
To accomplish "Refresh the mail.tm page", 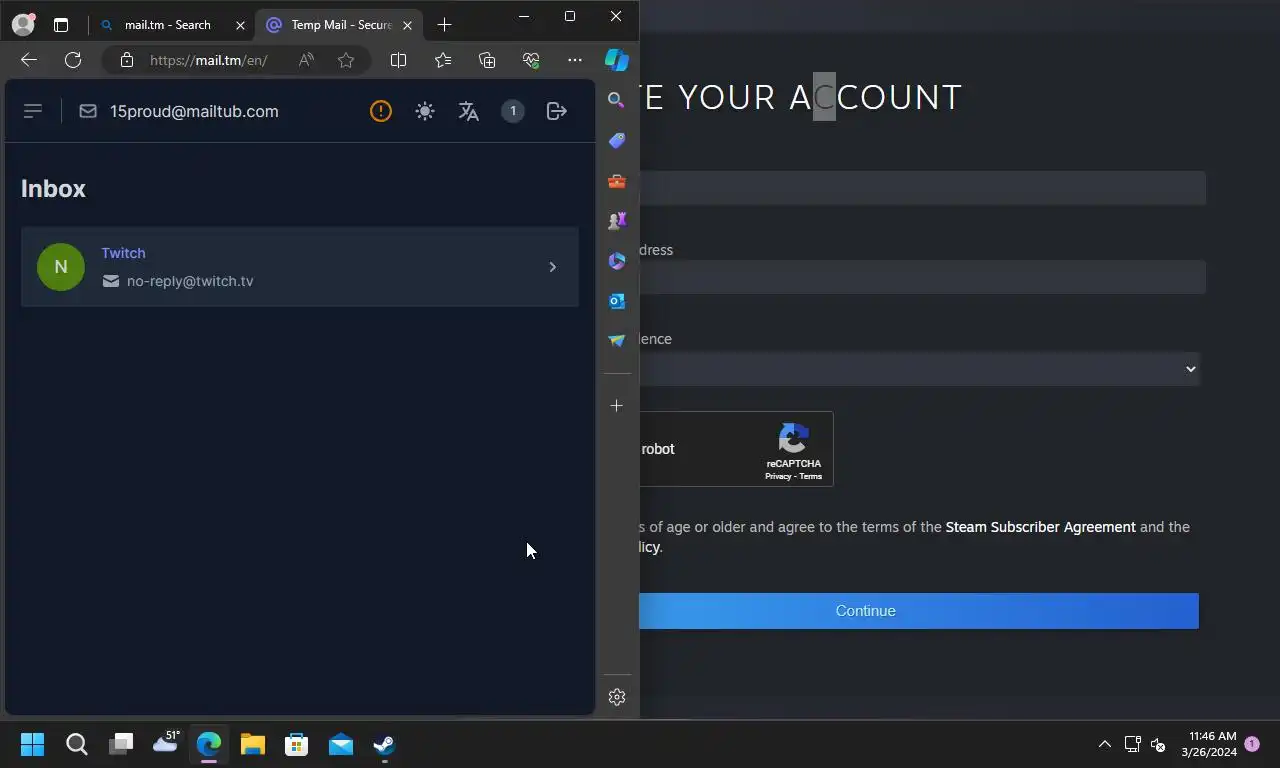I will 73,60.
